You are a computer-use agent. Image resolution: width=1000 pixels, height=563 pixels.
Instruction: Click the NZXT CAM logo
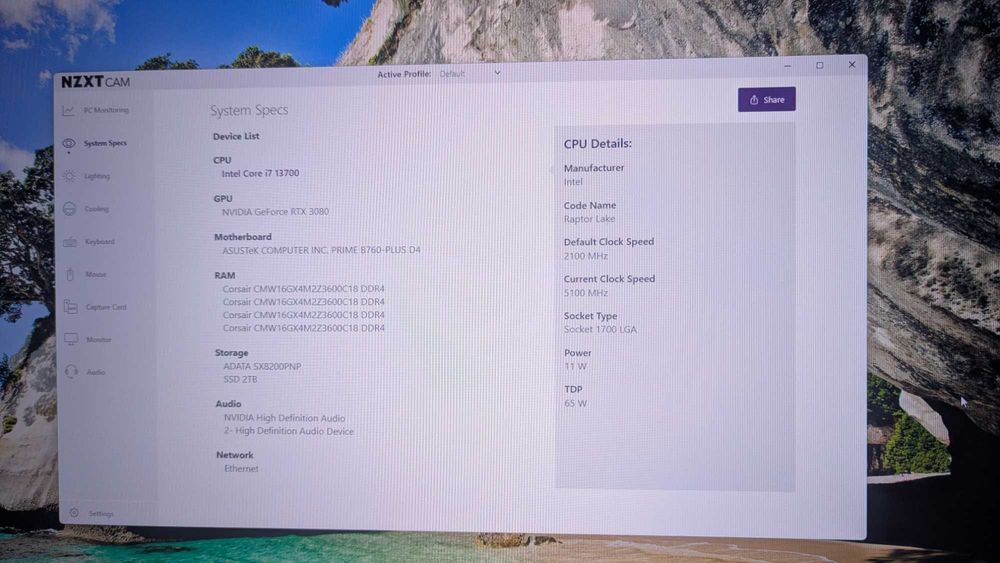point(96,82)
